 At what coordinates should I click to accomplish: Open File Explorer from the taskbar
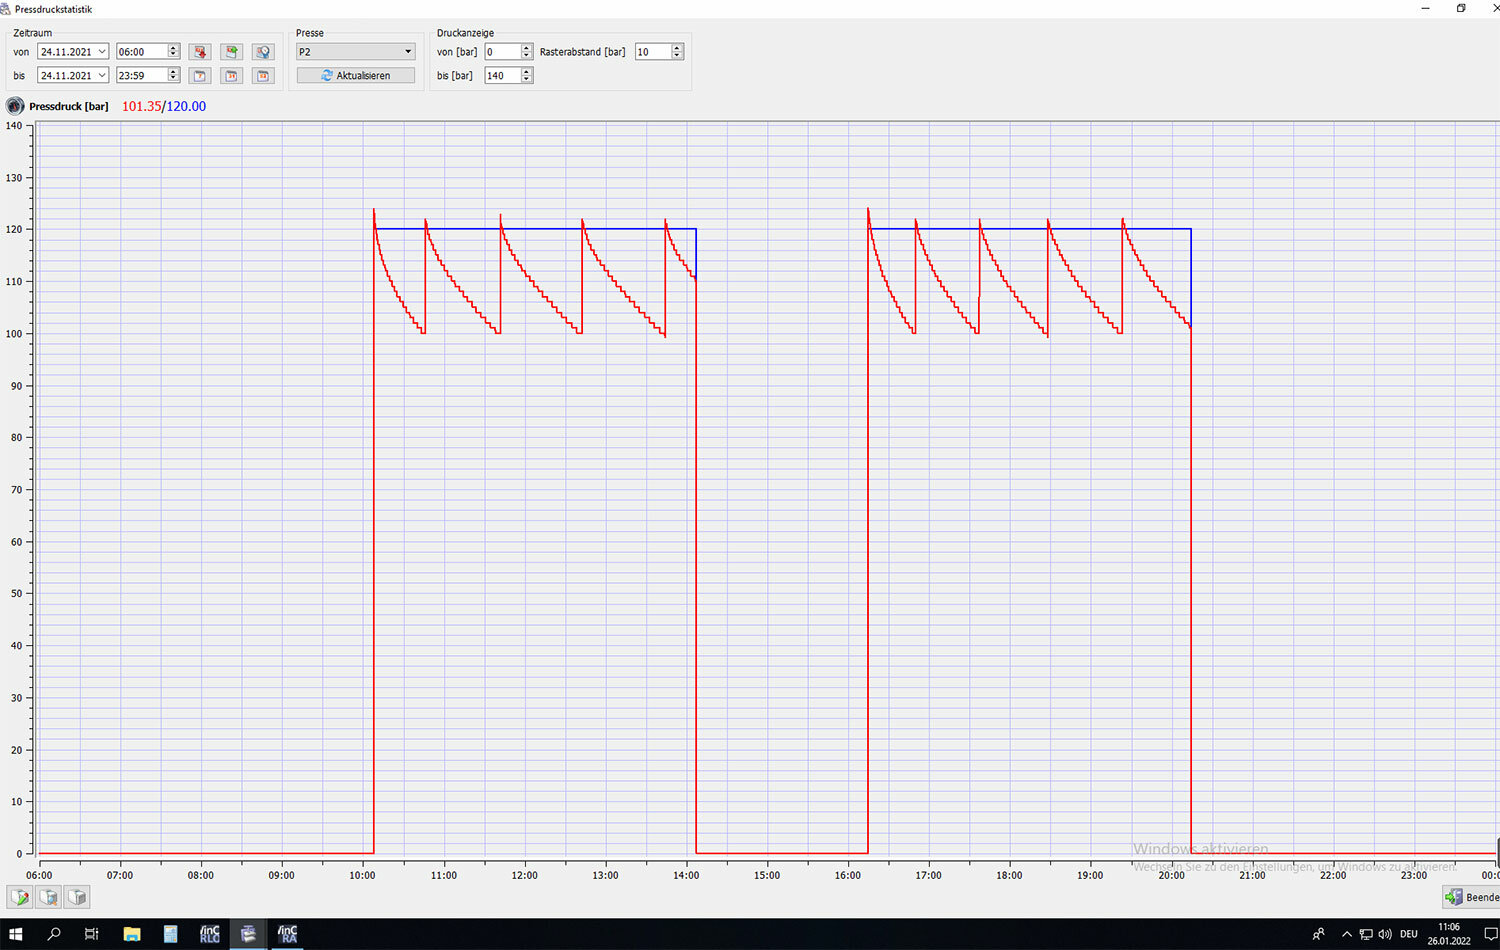132,934
